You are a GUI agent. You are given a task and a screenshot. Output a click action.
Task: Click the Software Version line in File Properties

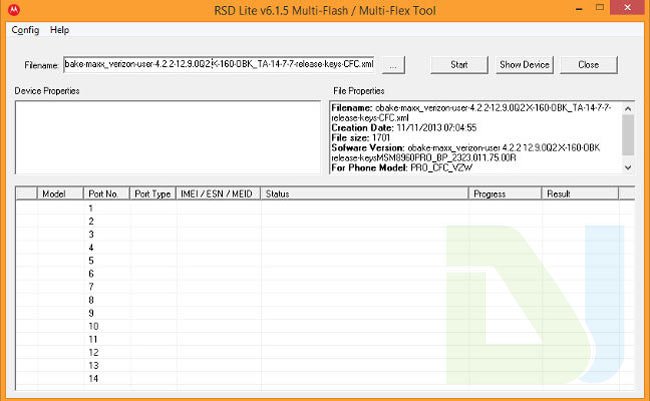(466, 153)
